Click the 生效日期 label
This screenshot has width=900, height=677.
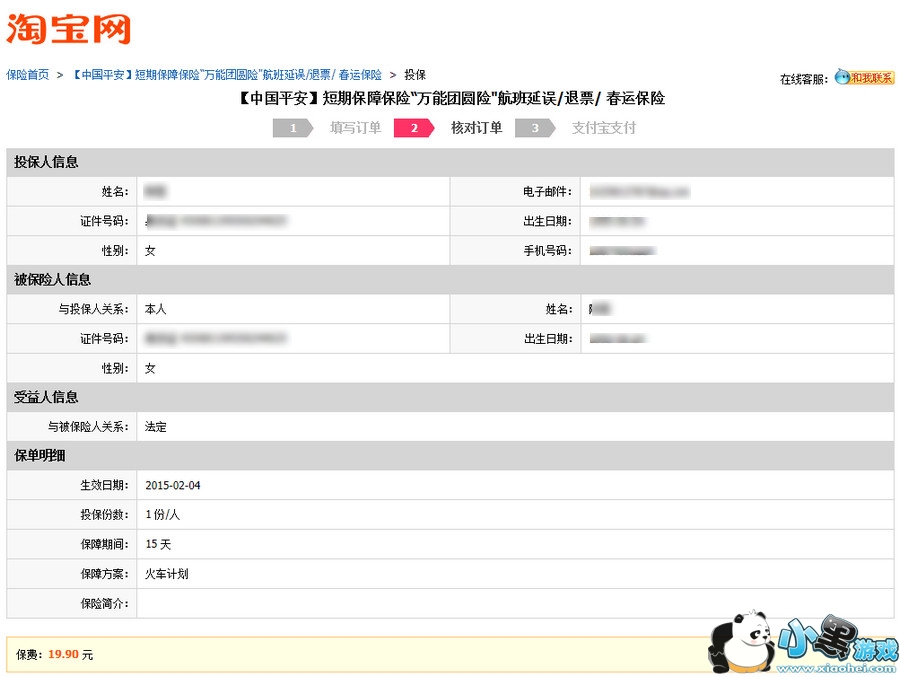click(104, 485)
